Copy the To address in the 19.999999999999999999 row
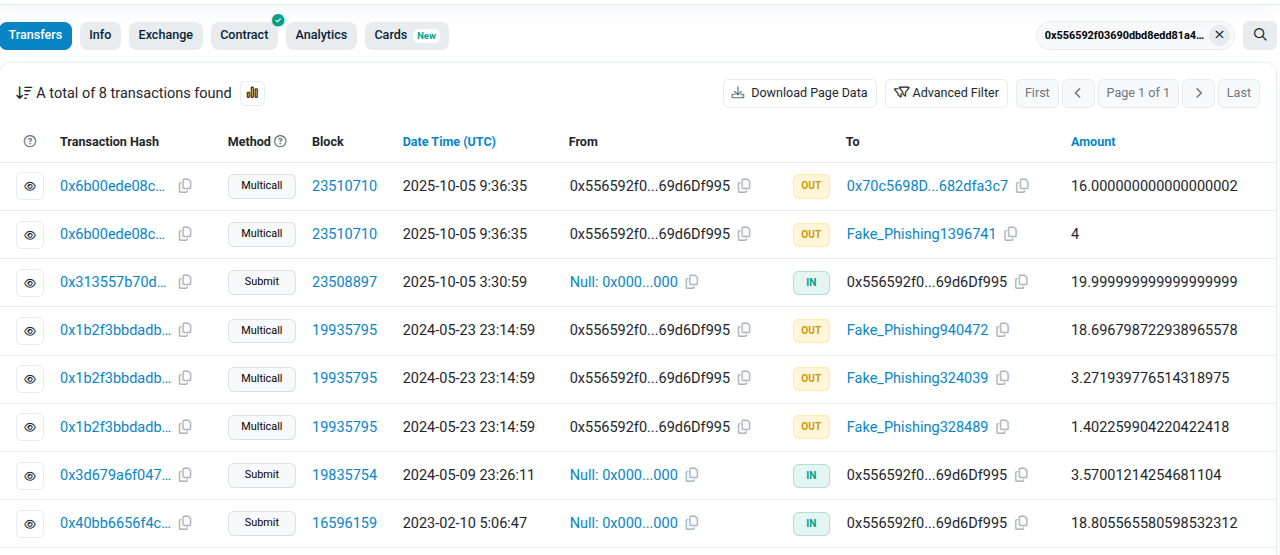 1021,282
